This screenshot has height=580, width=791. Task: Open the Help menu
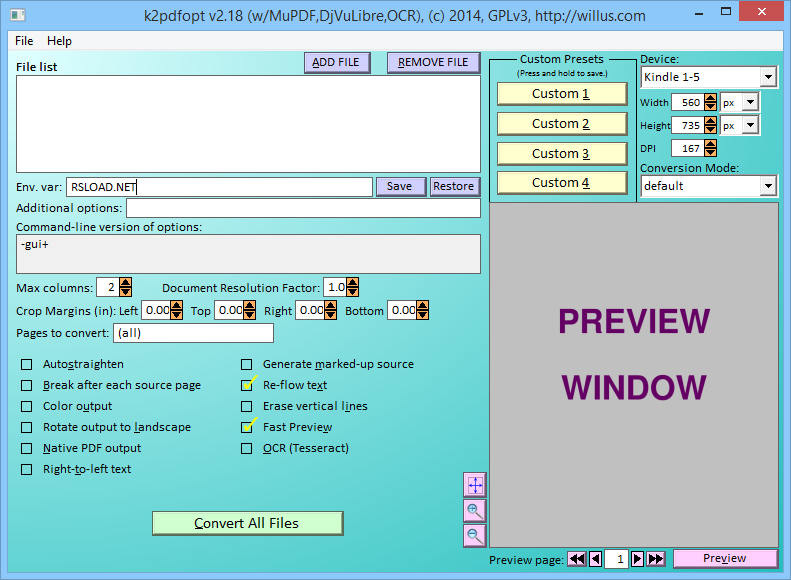[x=60, y=41]
